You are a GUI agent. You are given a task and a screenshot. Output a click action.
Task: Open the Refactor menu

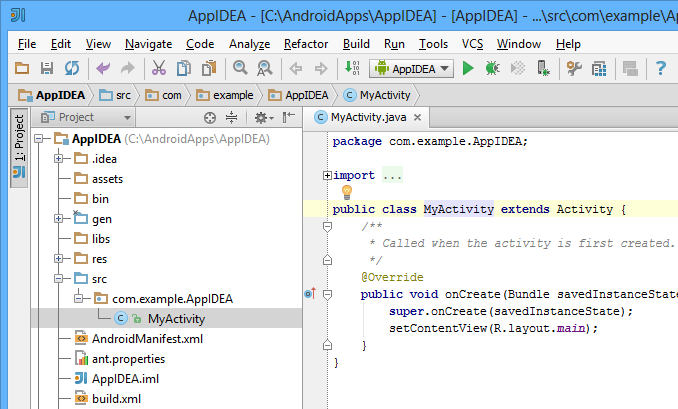coord(306,44)
